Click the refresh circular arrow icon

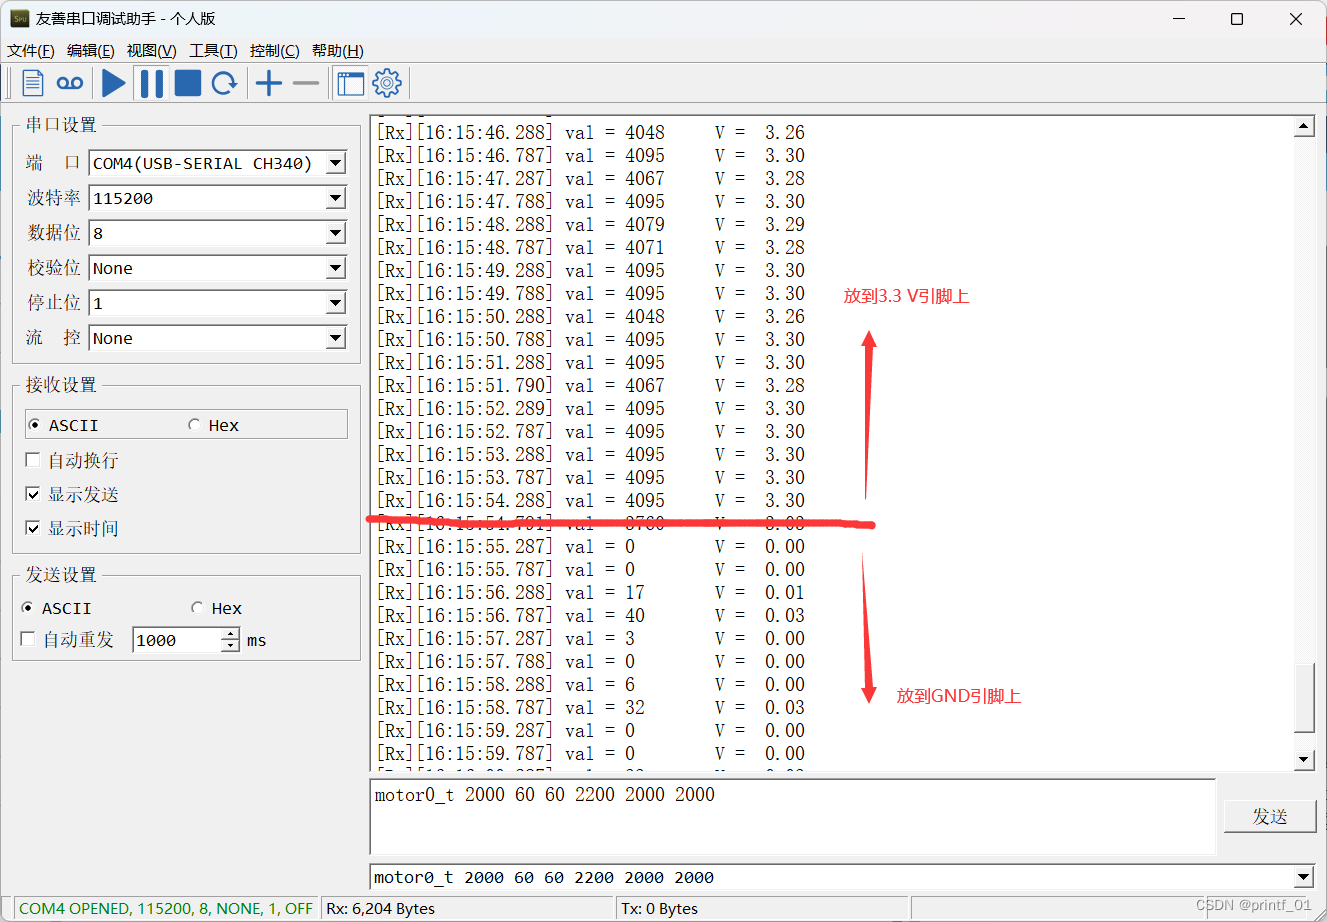(225, 84)
